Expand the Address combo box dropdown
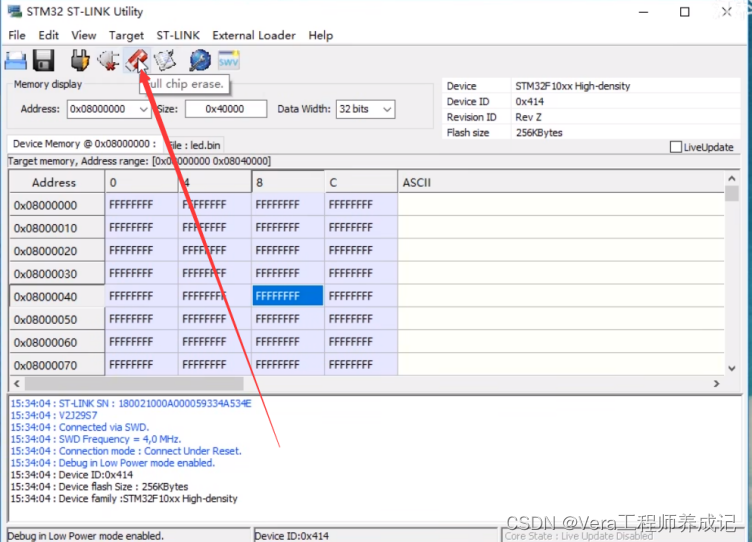 pyautogui.click(x=143, y=109)
